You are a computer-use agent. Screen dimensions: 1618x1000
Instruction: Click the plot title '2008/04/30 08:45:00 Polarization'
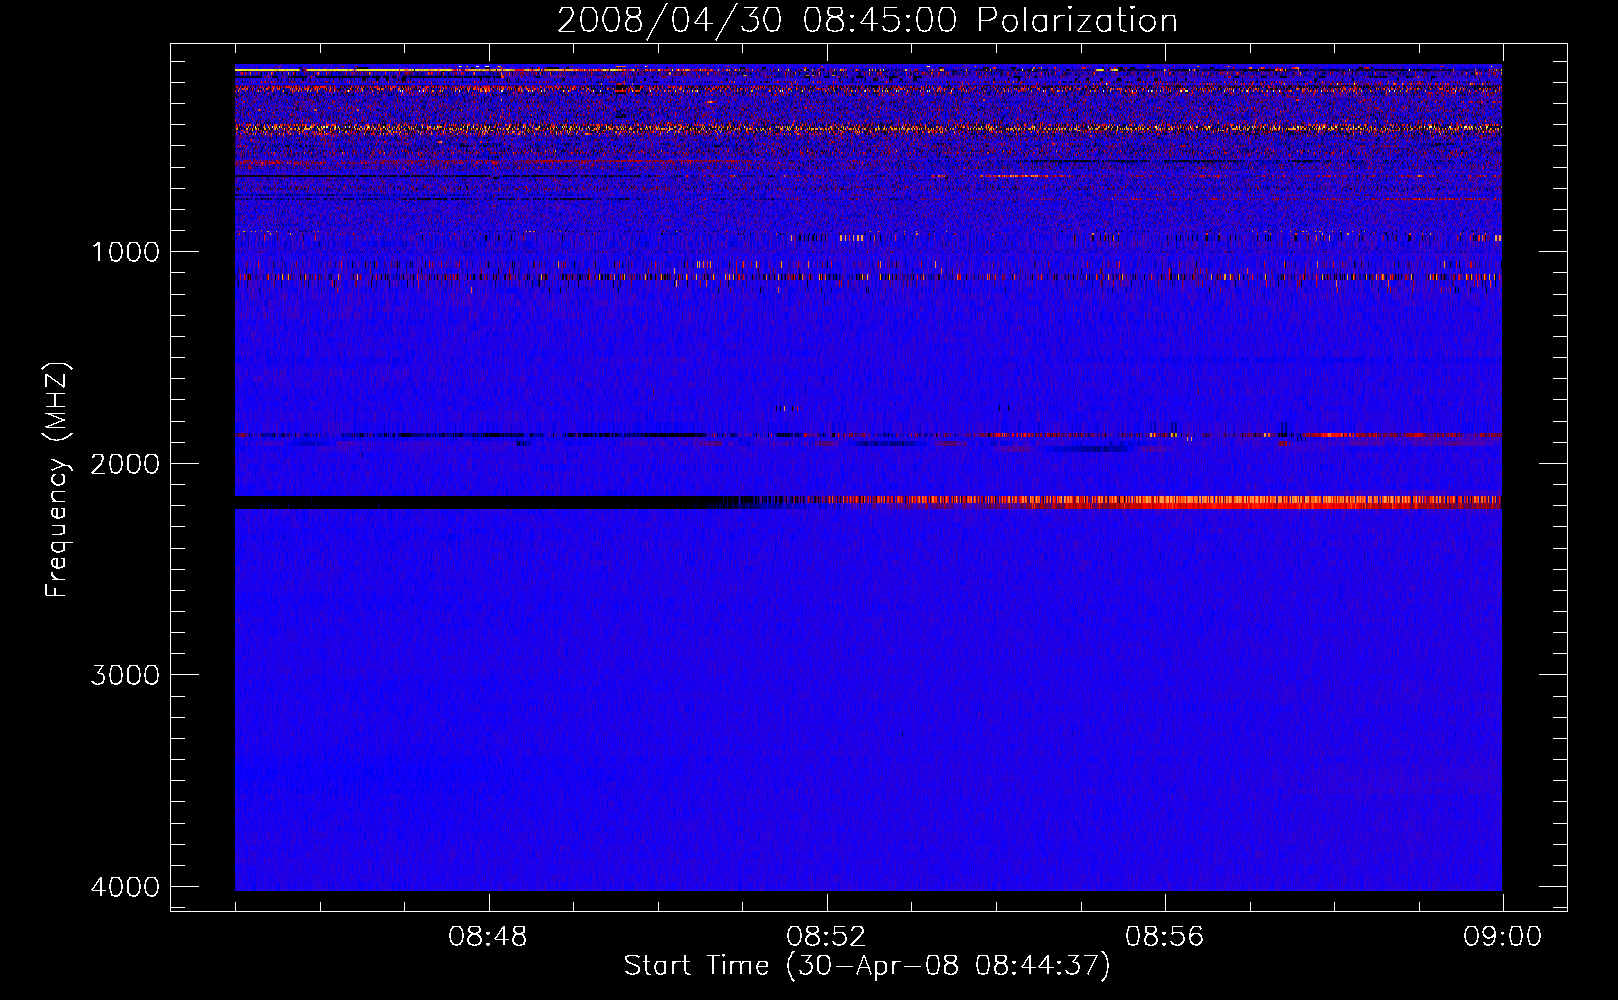click(867, 21)
